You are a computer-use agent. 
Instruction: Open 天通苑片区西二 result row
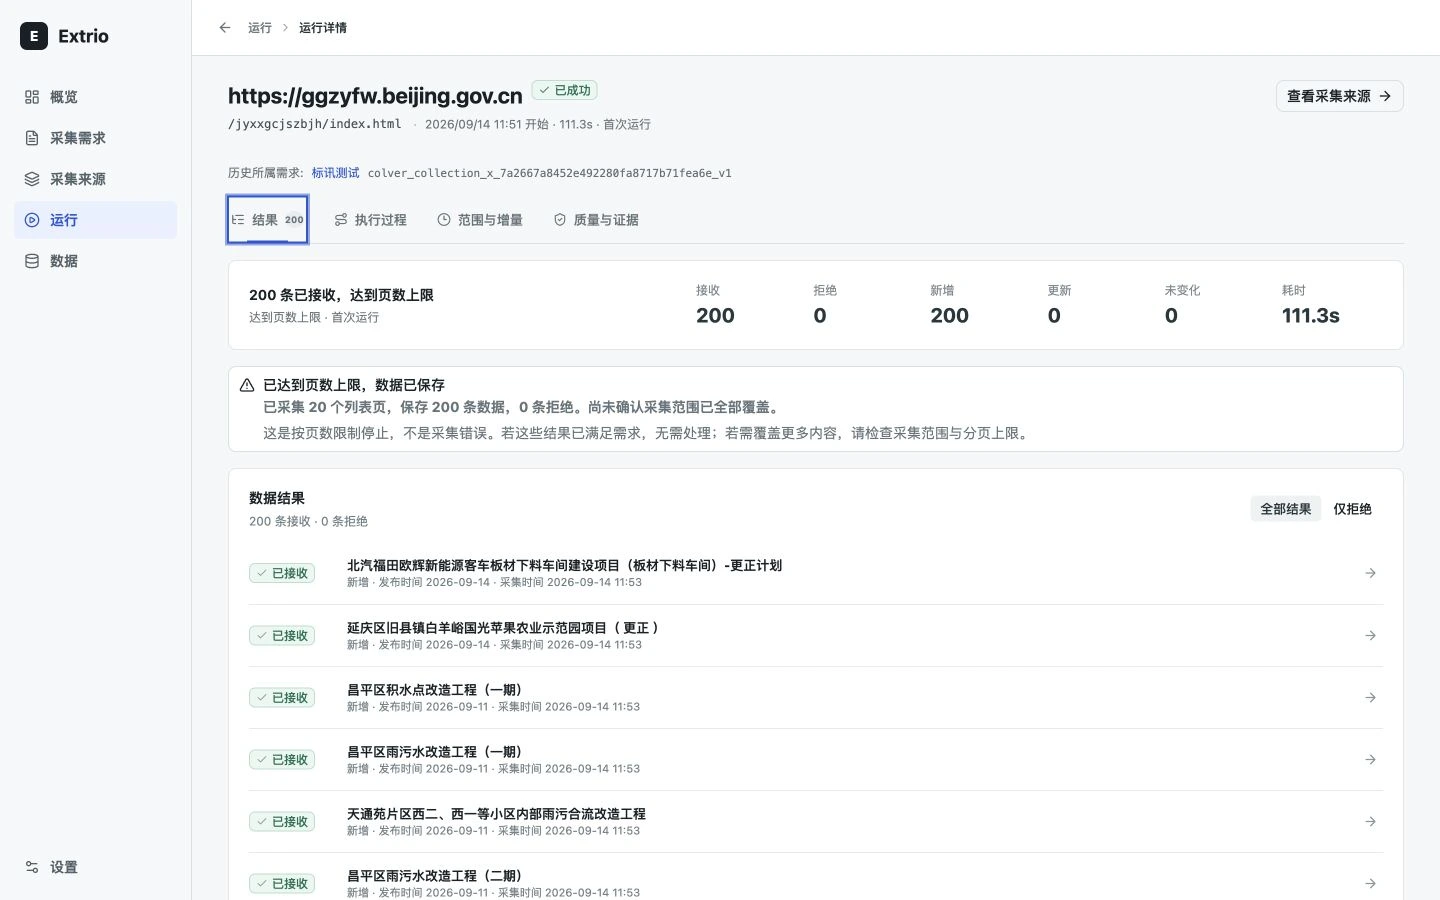[x=815, y=822]
